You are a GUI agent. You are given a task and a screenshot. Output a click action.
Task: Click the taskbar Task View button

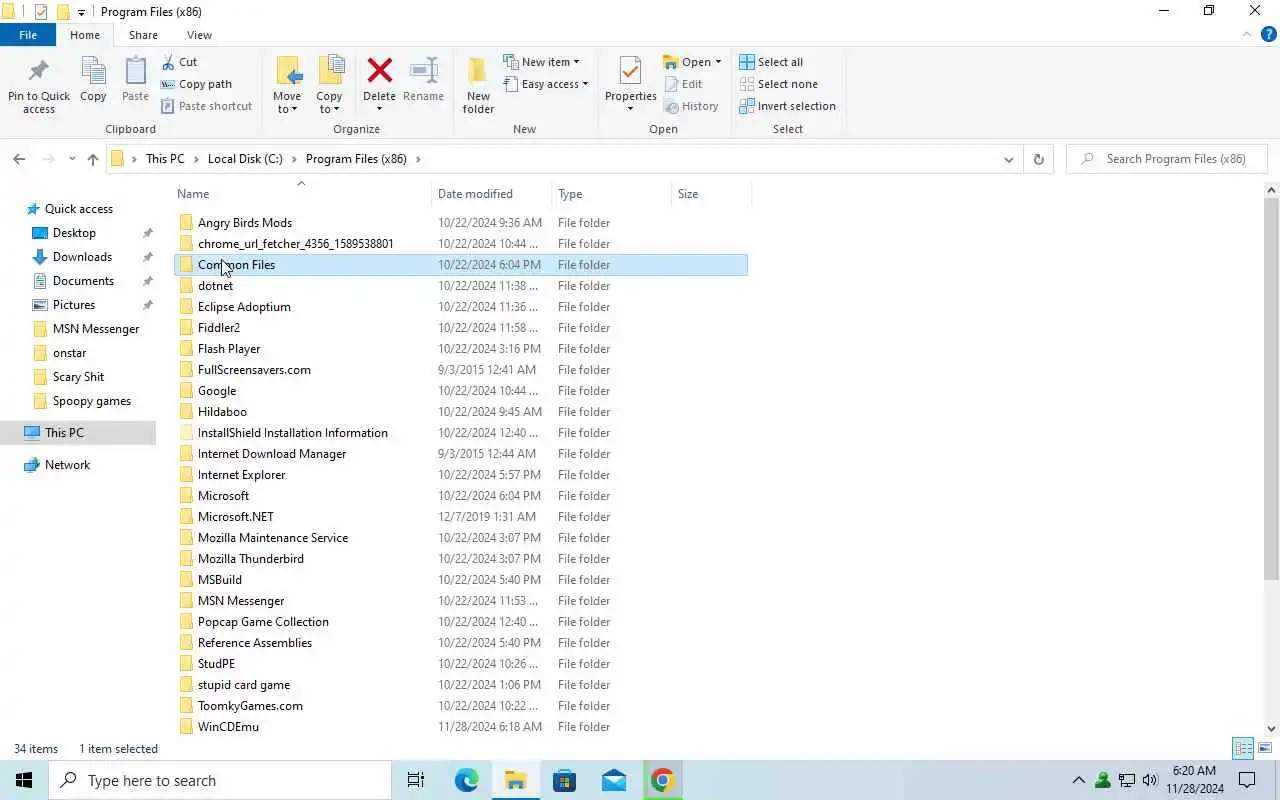[416, 780]
